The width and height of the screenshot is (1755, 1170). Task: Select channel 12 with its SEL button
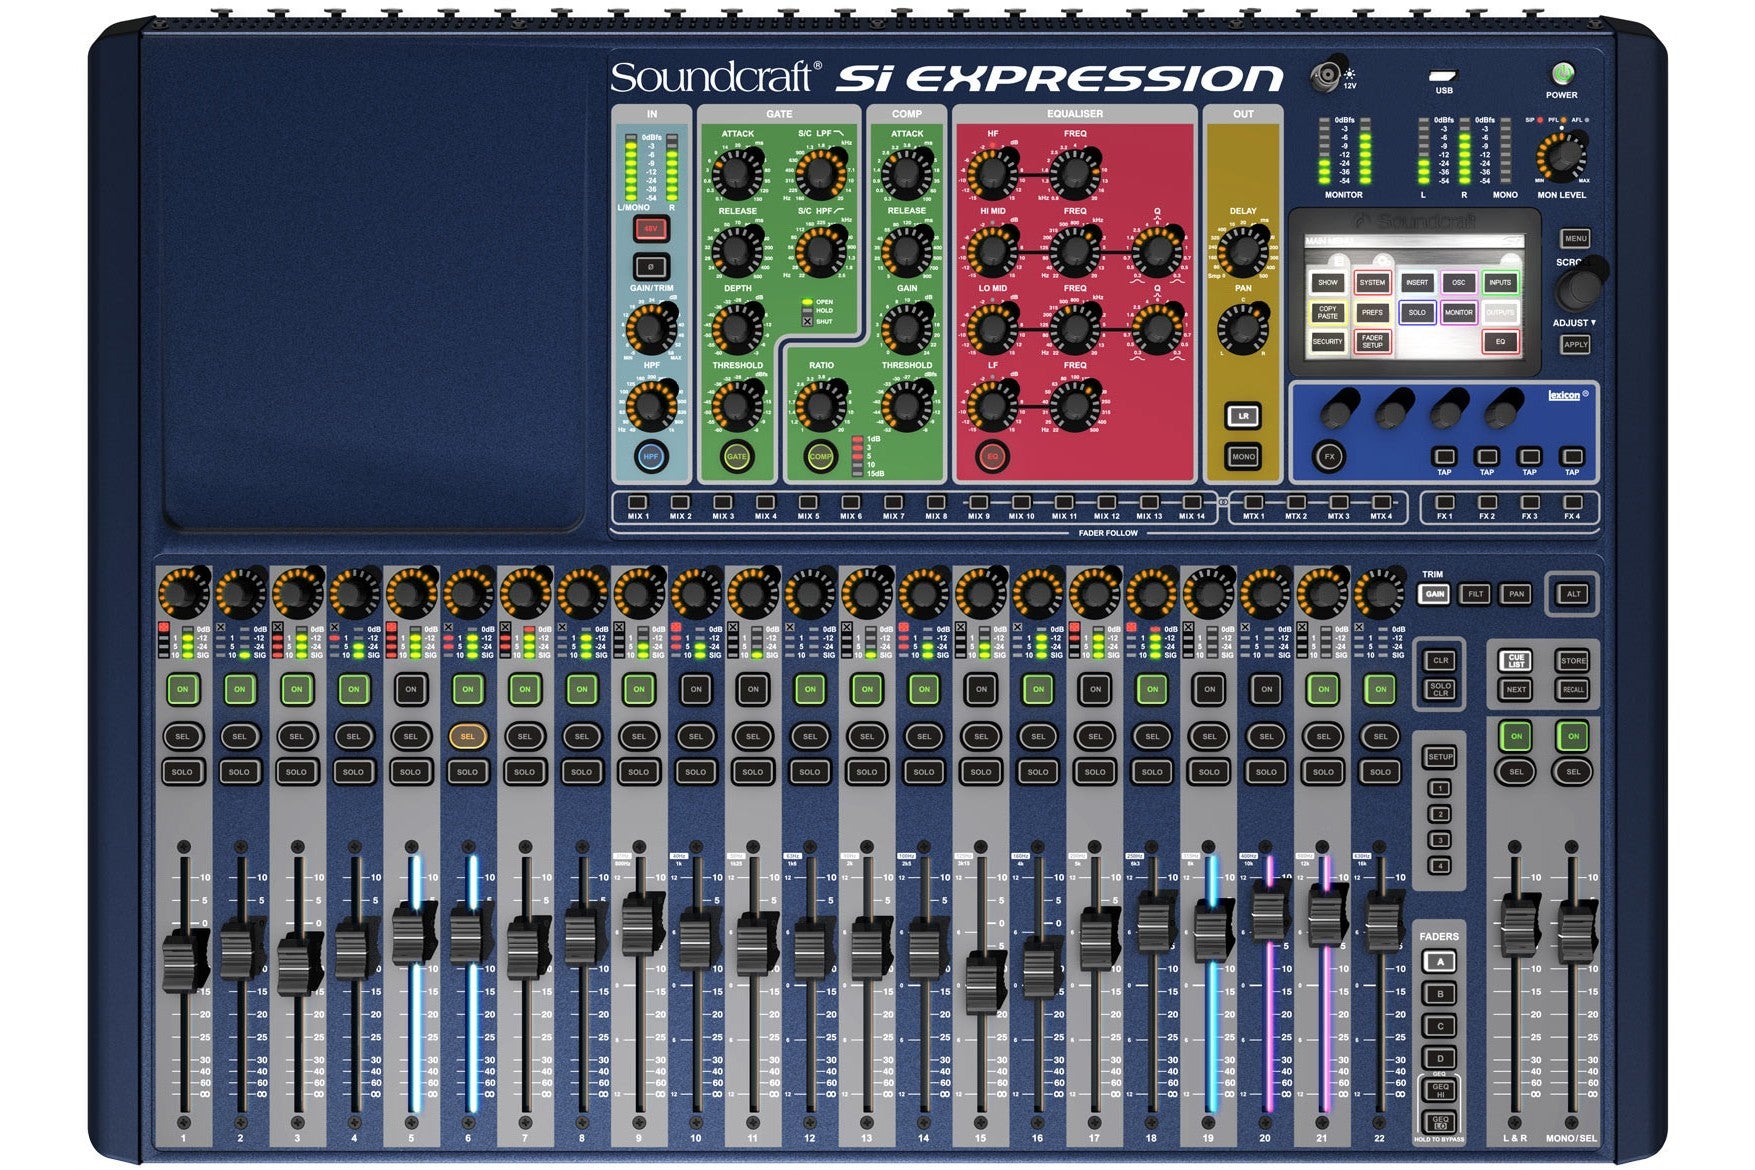click(x=810, y=736)
